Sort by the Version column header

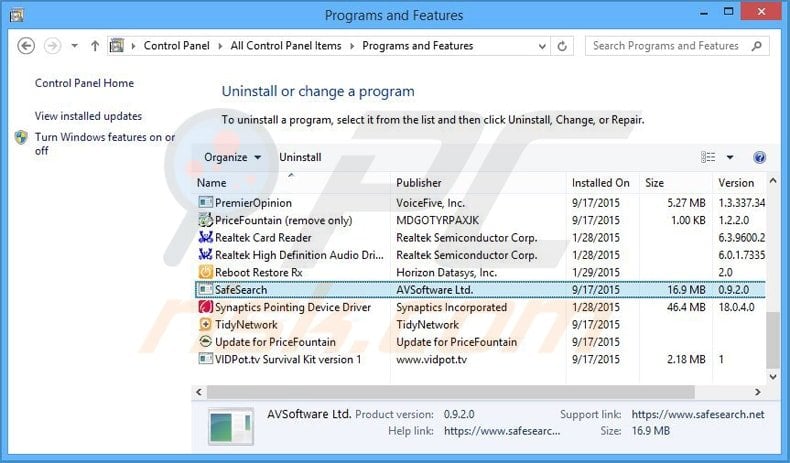[x=739, y=182]
